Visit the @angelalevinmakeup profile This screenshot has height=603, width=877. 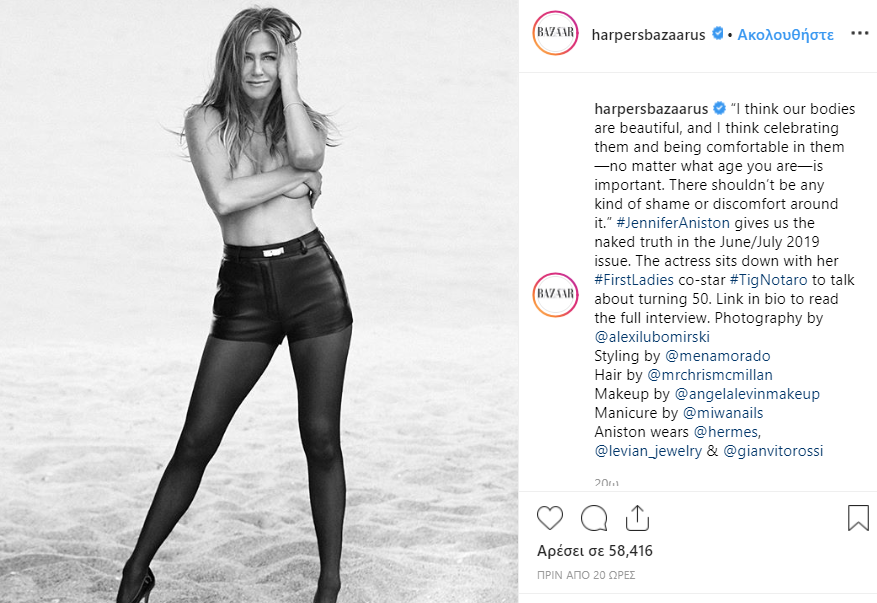[x=747, y=394]
